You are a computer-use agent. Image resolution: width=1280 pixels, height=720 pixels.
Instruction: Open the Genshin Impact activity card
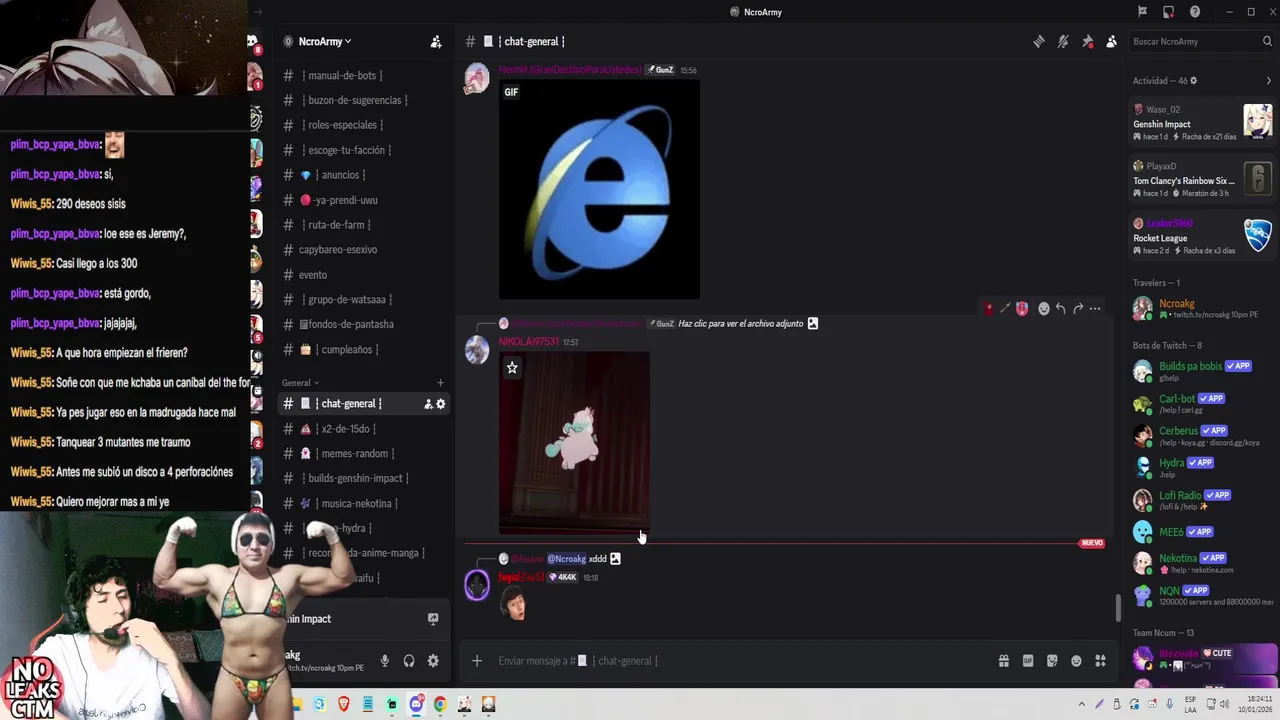click(1202, 123)
